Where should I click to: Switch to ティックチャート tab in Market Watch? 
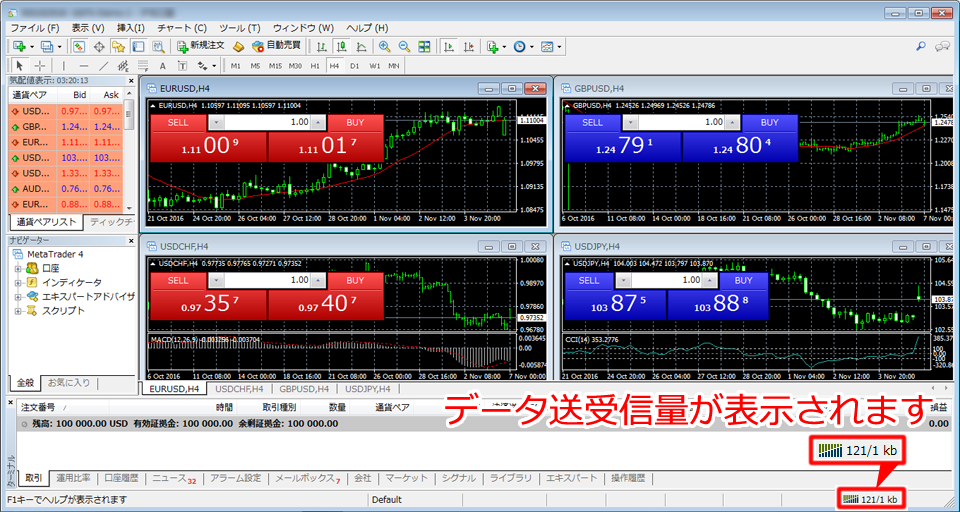click(111, 222)
